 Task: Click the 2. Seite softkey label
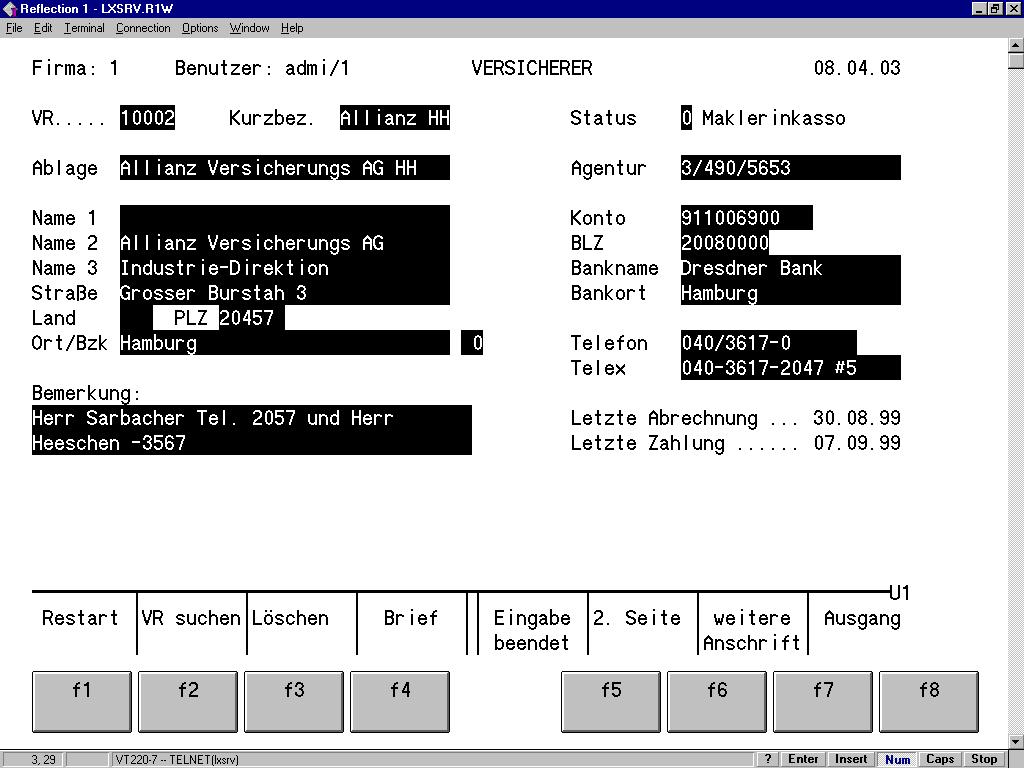[637, 618]
